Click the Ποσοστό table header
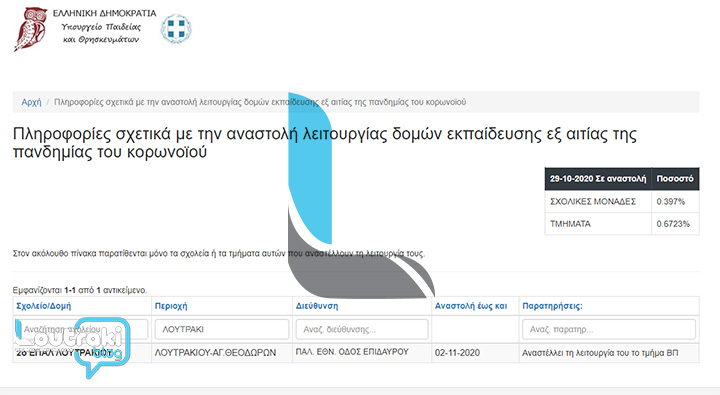This screenshot has height=395, width=720. 675,179
